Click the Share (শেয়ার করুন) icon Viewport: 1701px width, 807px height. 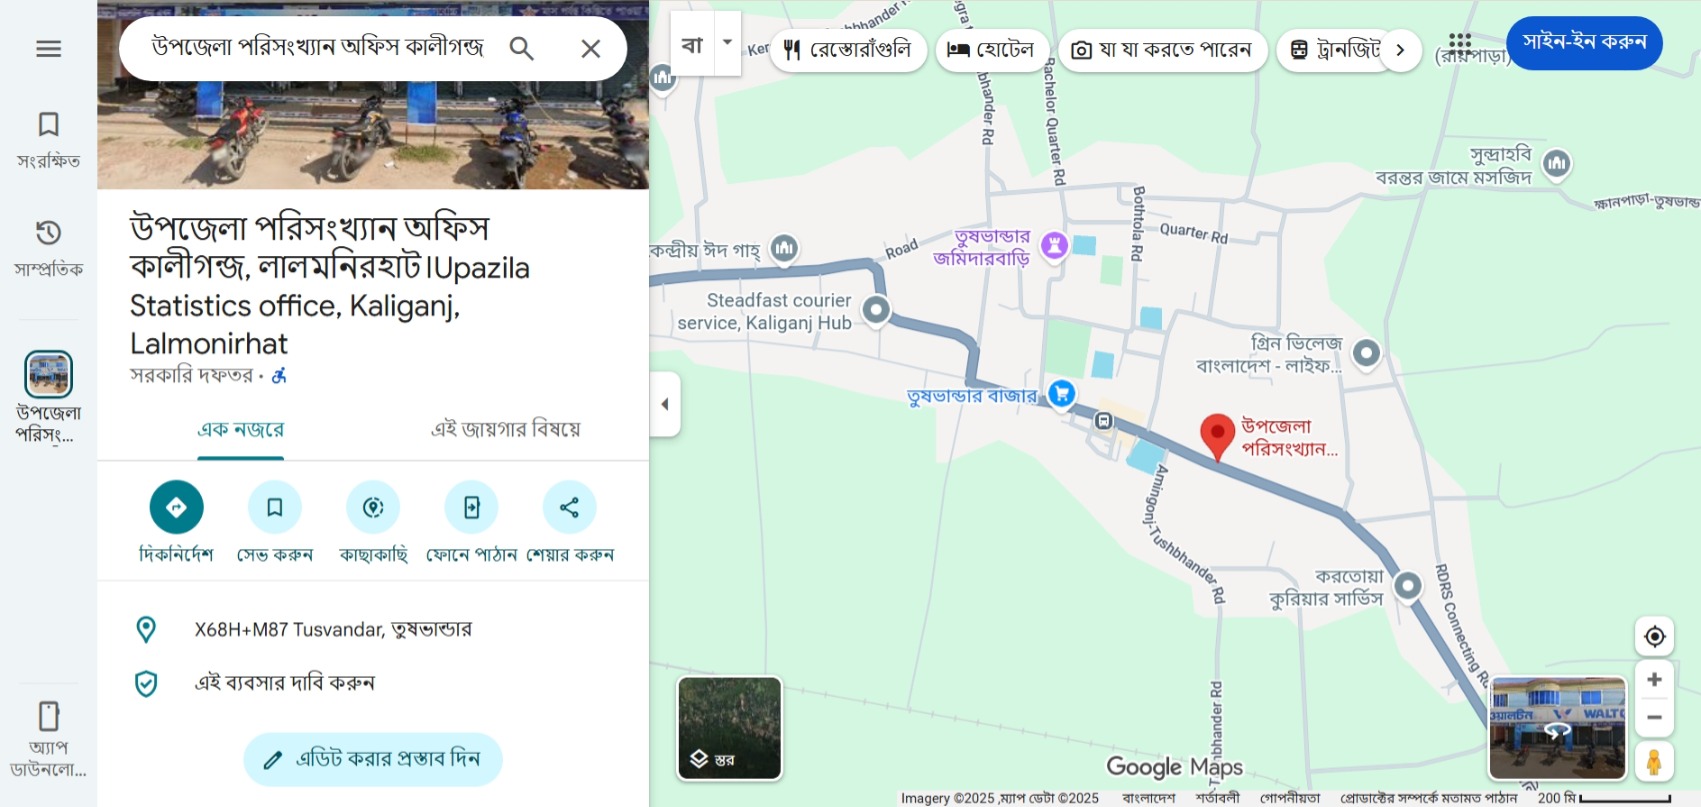[x=569, y=508]
